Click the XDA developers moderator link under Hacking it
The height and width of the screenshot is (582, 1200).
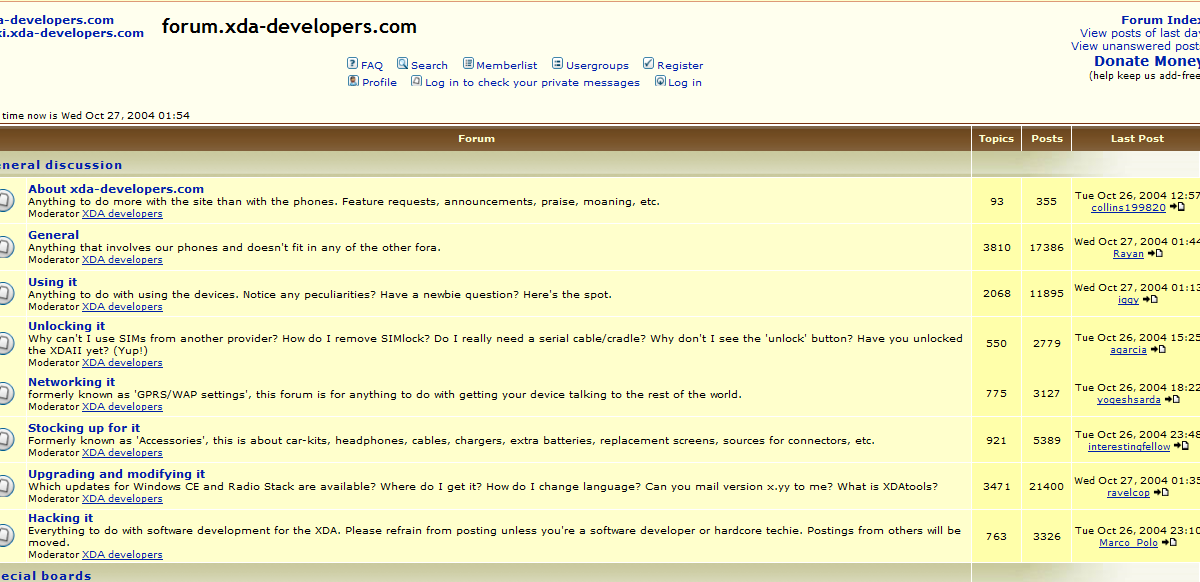pos(122,555)
